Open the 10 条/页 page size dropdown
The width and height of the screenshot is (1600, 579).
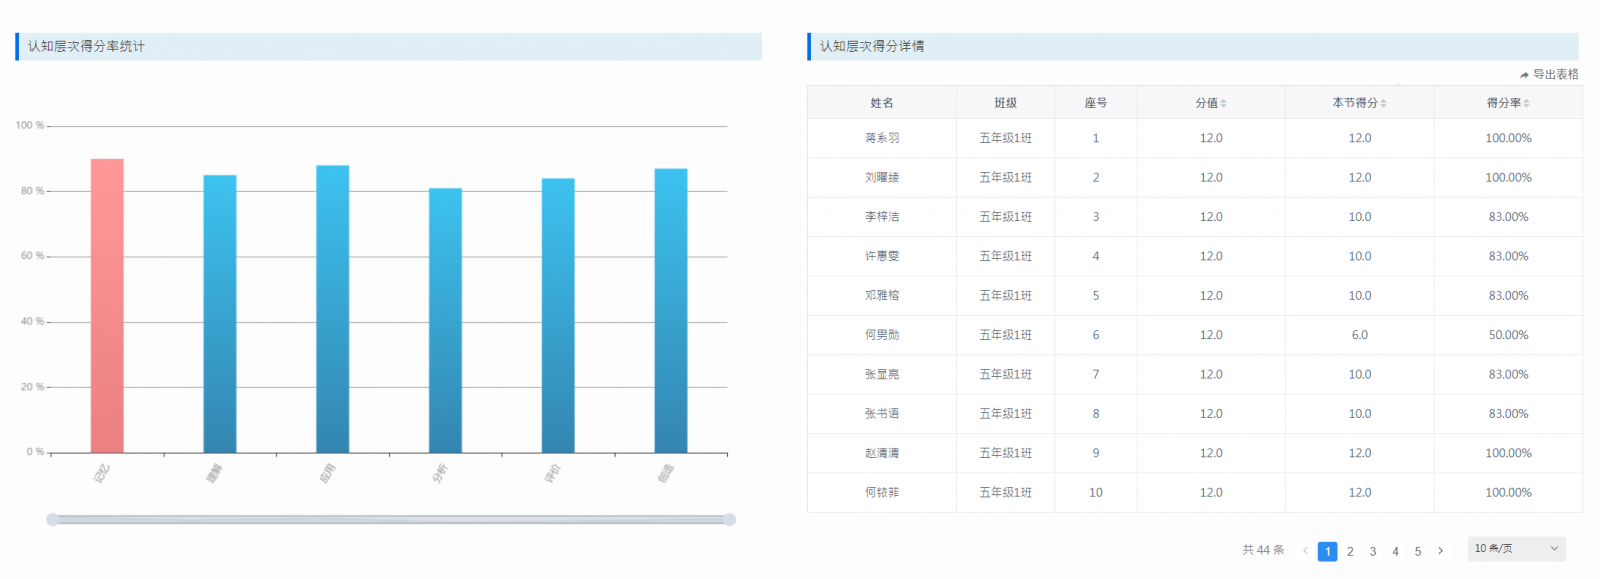(x=1516, y=549)
